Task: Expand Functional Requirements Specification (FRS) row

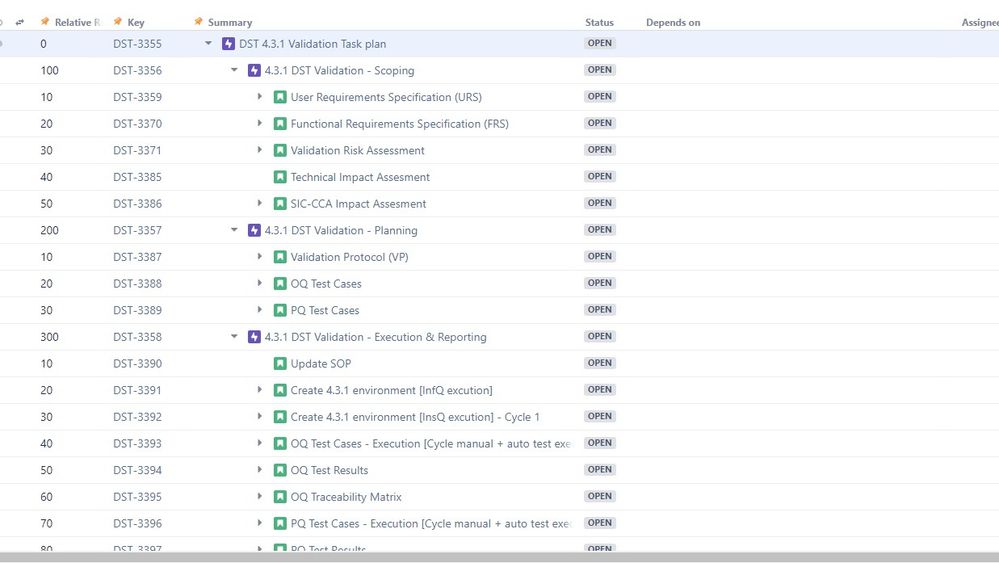Action: [259, 123]
